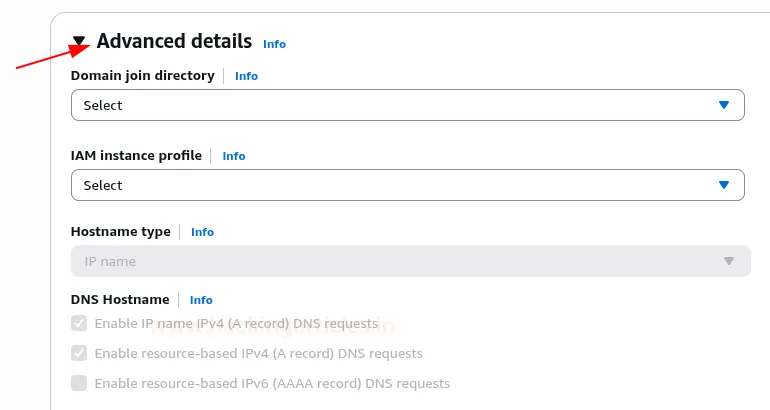Screen dimensions: 770x410
Task: Click the Domain join directory label
Action: (x=142, y=75)
